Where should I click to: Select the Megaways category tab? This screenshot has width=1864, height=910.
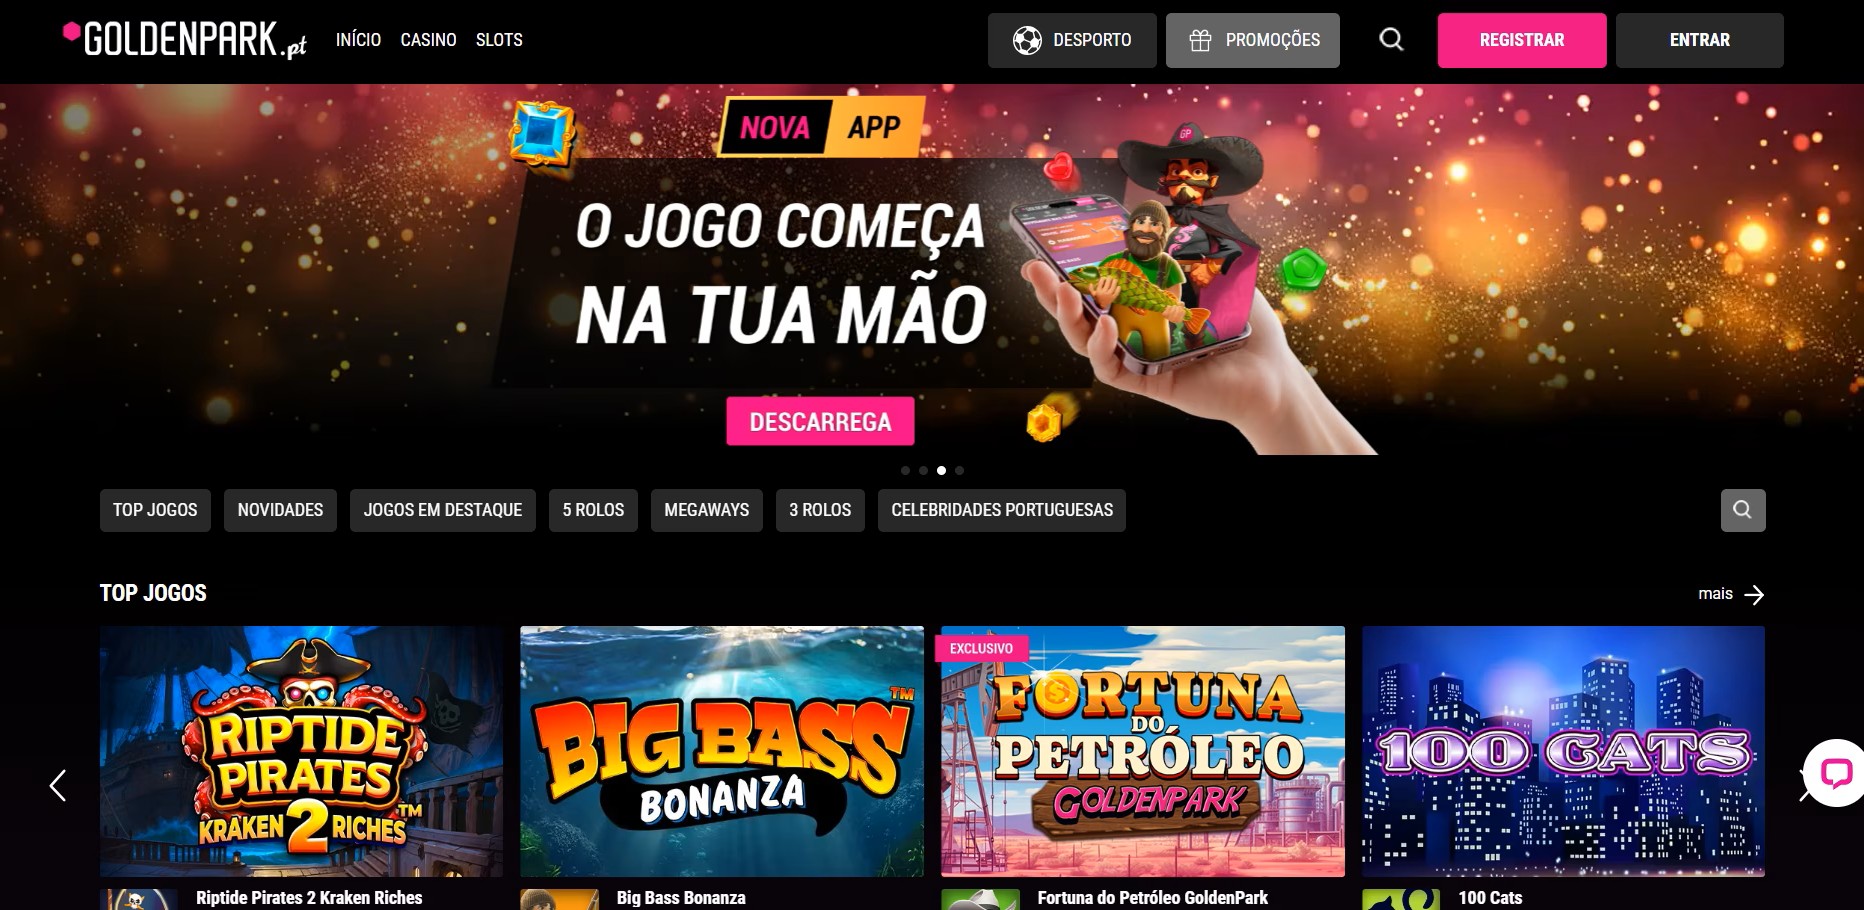pyautogui.click(x=707, y=510)
